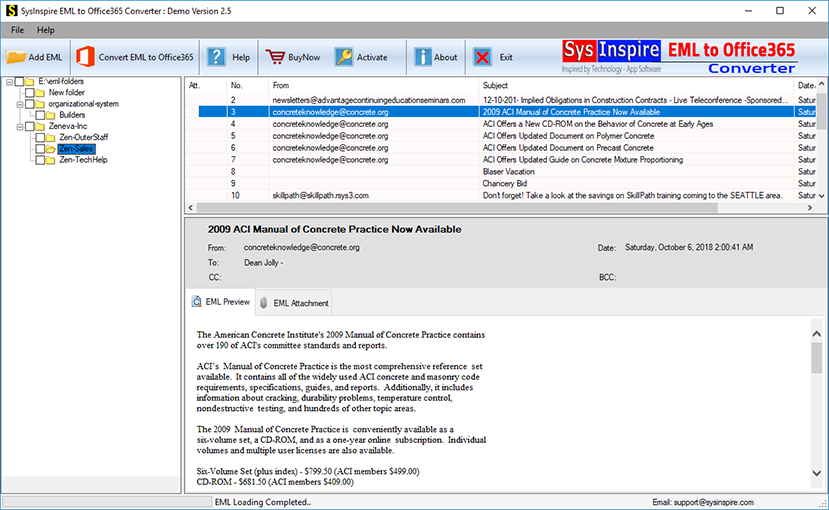Image resolution: width=829 pixels, height=510 pixels.
Task: Click the red Exit X icon
Action: (482, 57)
